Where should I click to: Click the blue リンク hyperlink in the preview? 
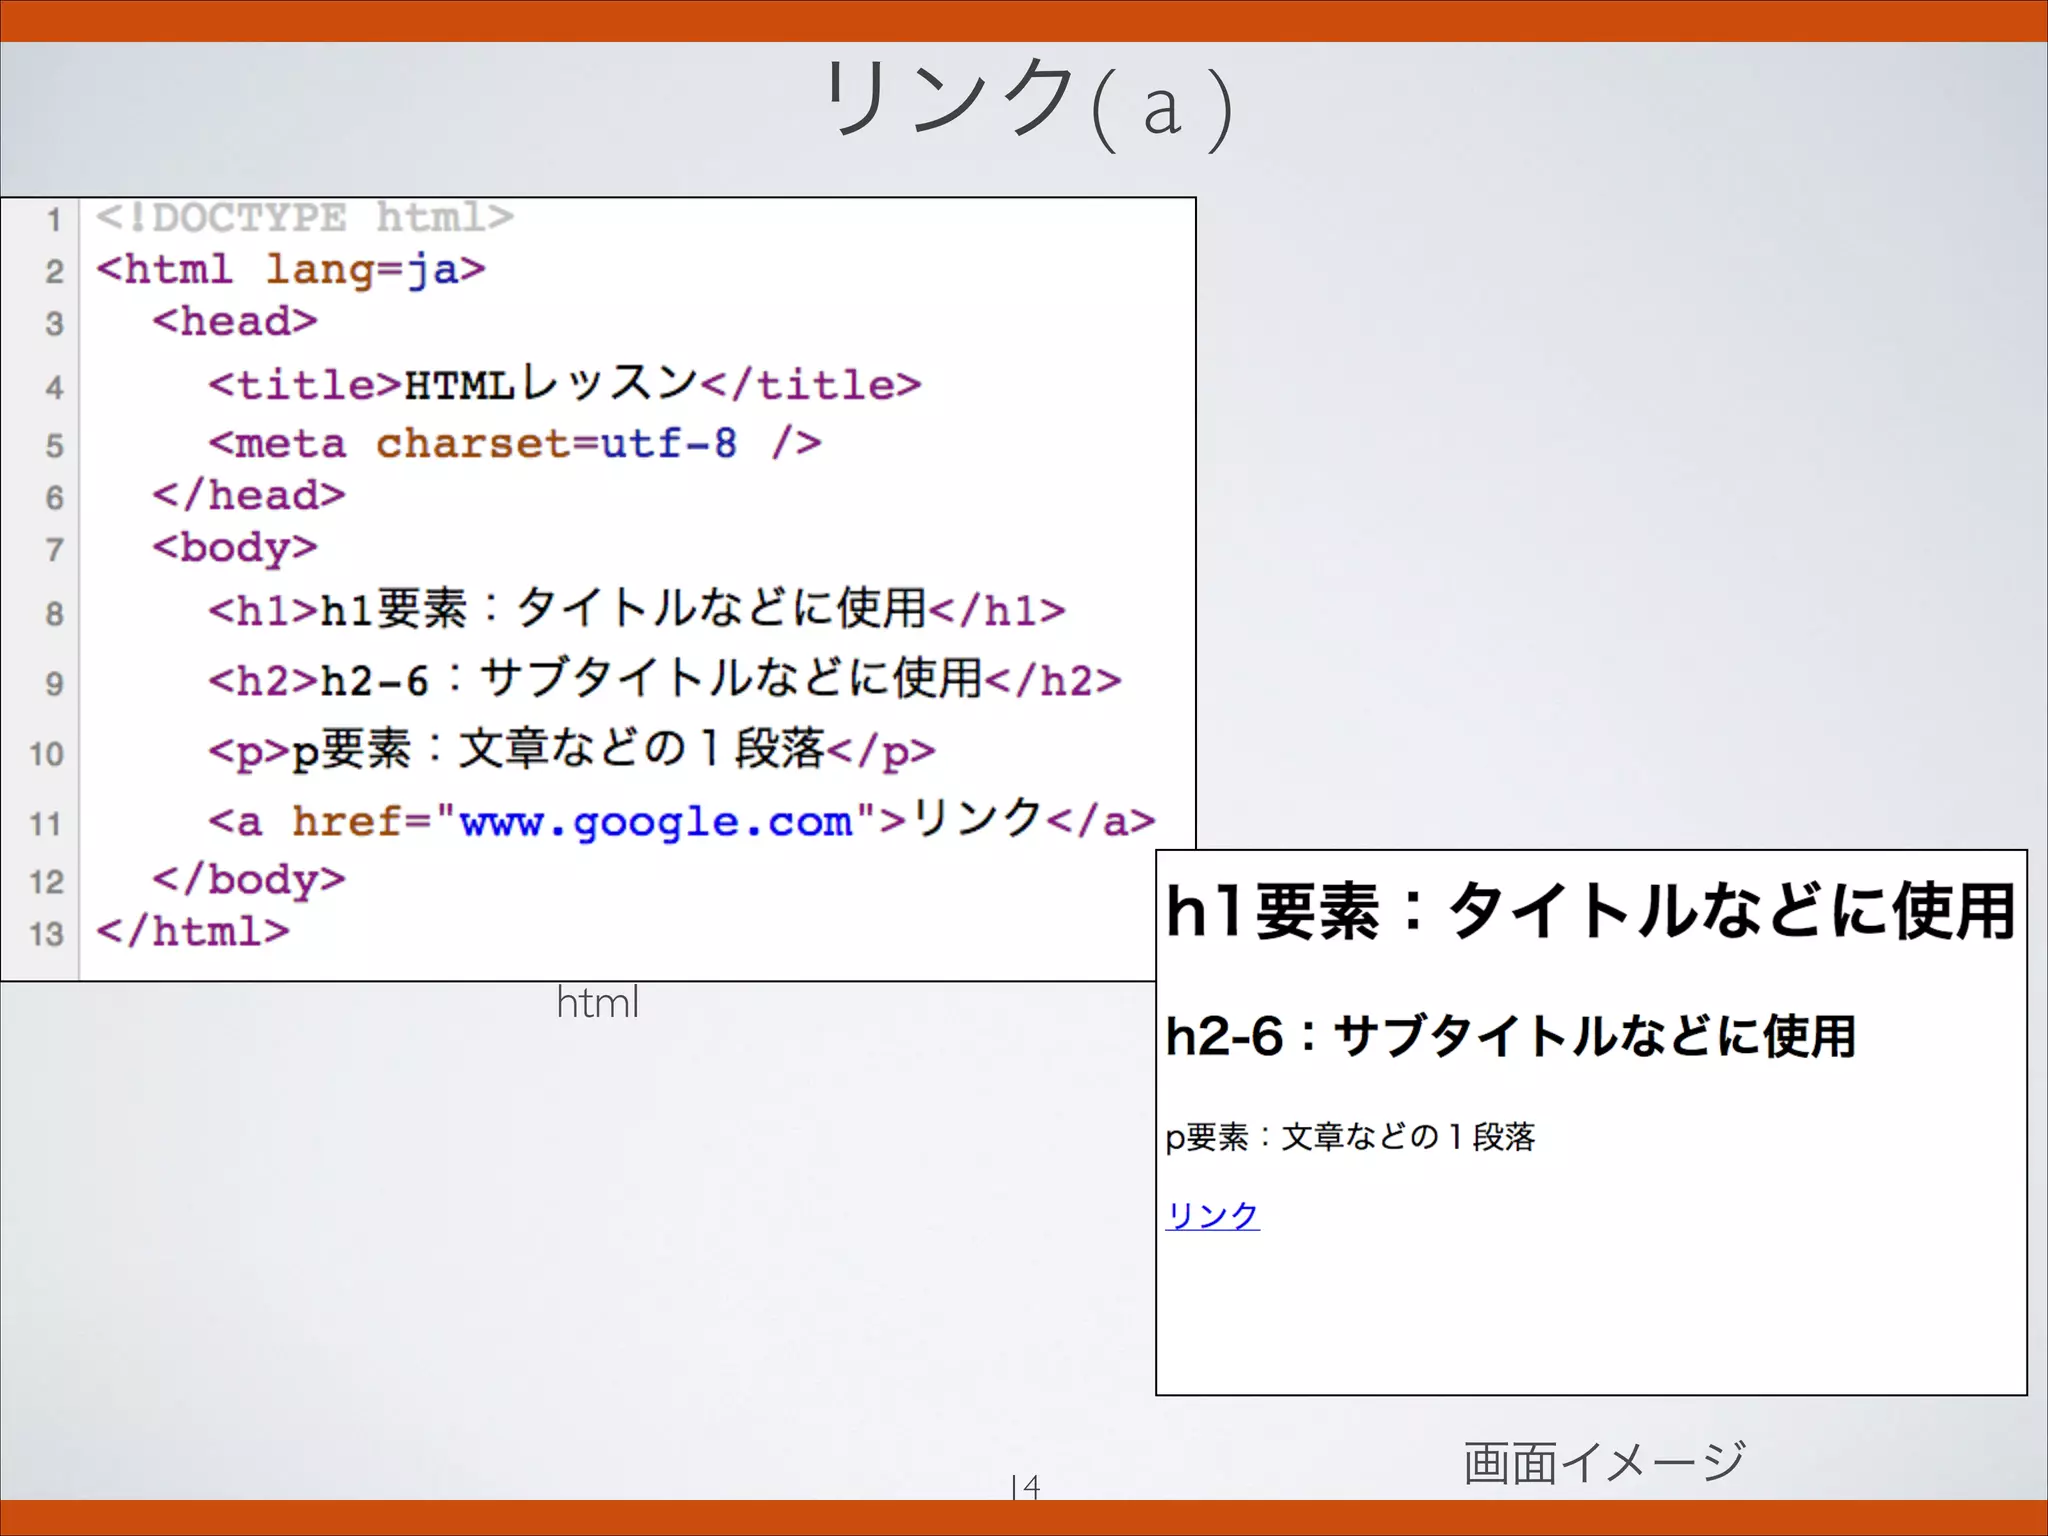pyautogui.click(x=1212, y=1215)
